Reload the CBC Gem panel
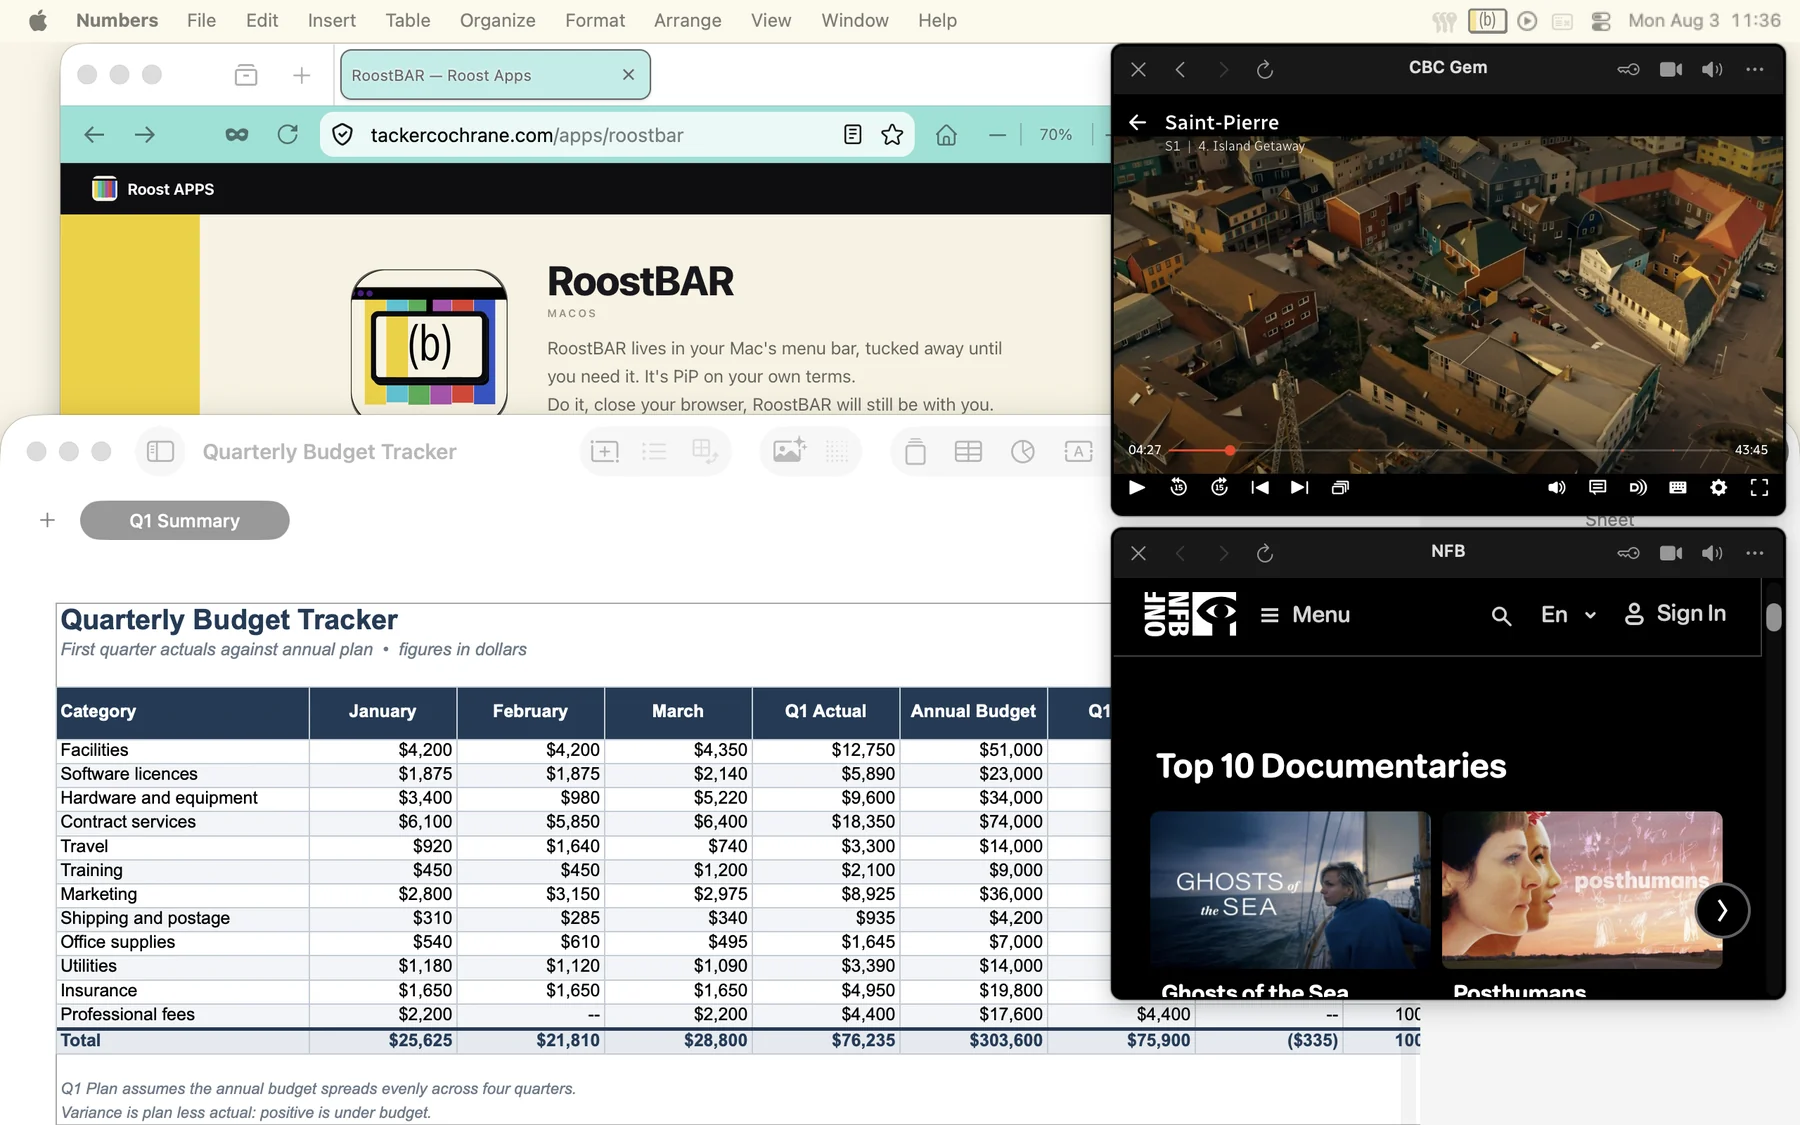The height and width of the screenshot is (1125, 1800). 1264,69
